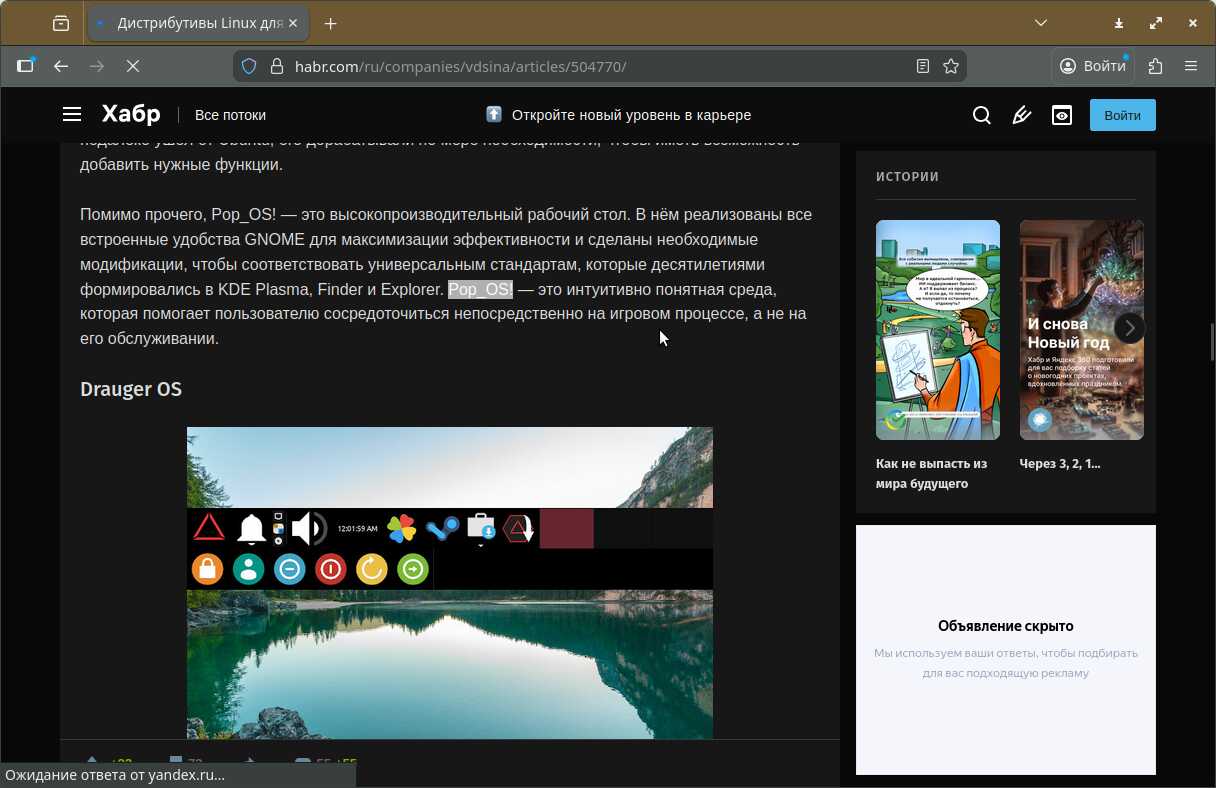The height and width of the screenshot is (788, 1216).
Task: Click the Drauger OS desktop screenshot
Action: [450, 583]
